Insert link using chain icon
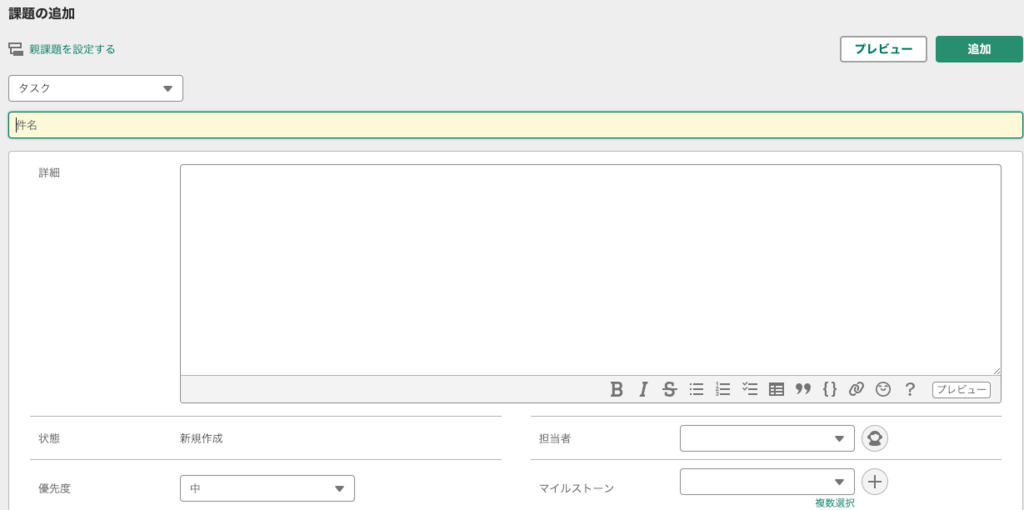 856,390
